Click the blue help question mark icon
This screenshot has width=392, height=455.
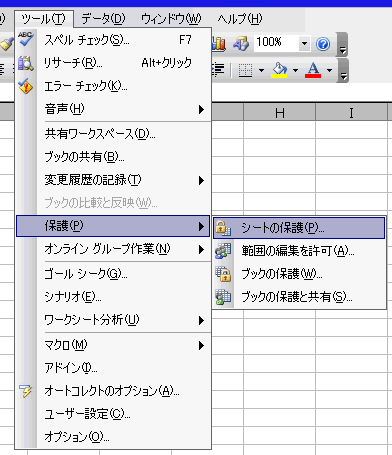(323, 44)
